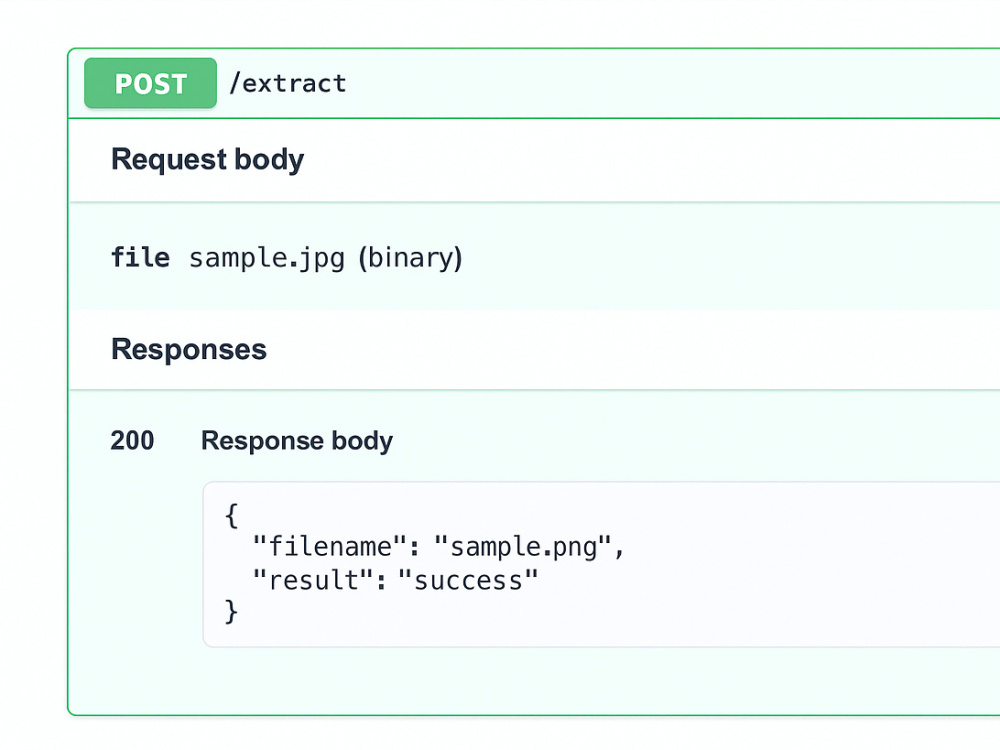
Task: Click the file parameter label
Action: 140,258
